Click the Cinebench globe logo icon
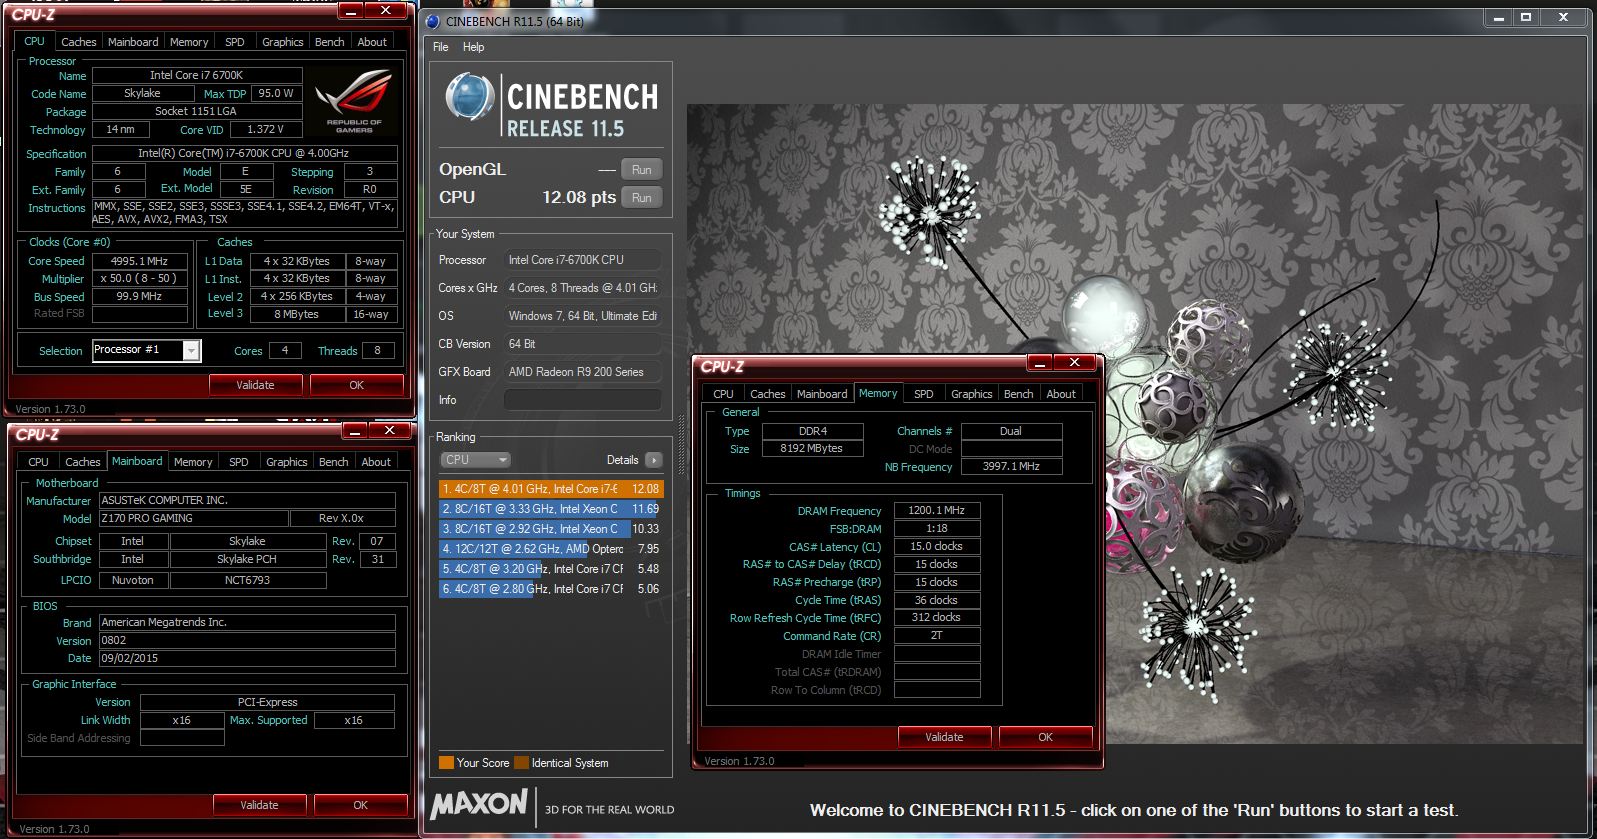 tap(470, 99)
